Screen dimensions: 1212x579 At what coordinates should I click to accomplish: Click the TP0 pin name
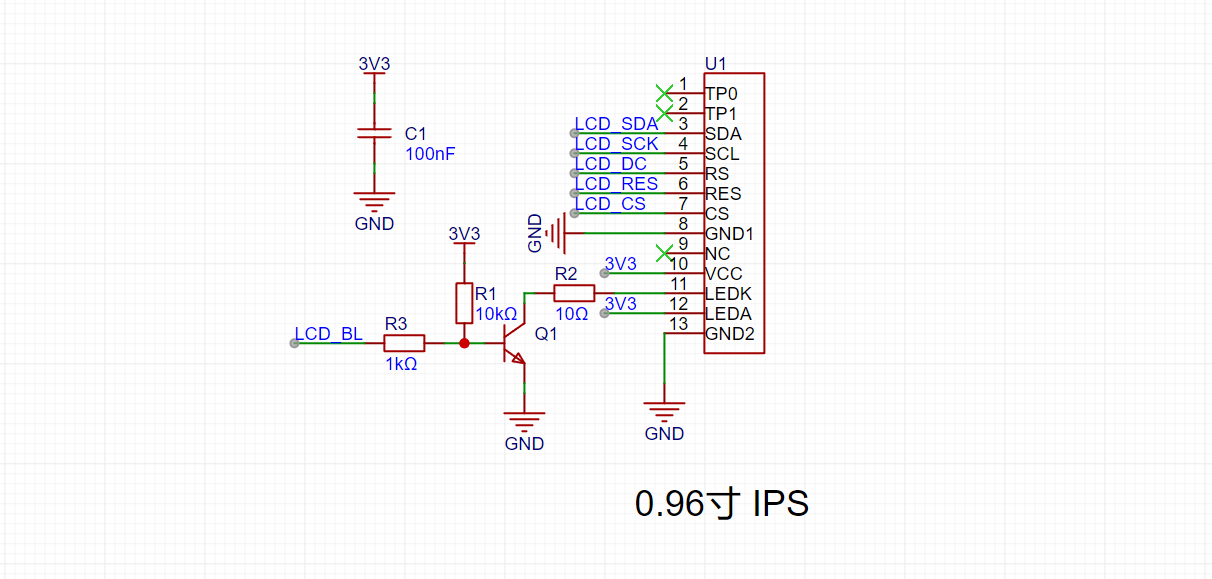(x=721, y=94)
